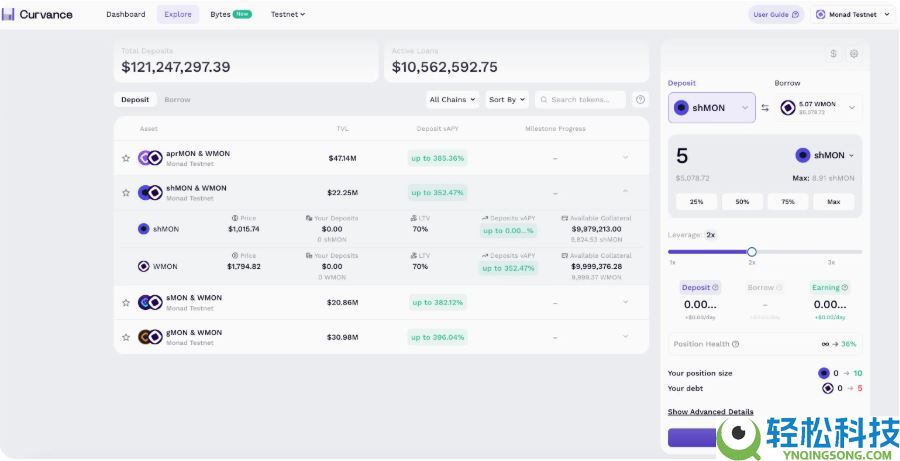The width and height of the screenshot is (900, 461).
Task: Click the swap arrows between shMON and WMON
Action: (765, 108)
